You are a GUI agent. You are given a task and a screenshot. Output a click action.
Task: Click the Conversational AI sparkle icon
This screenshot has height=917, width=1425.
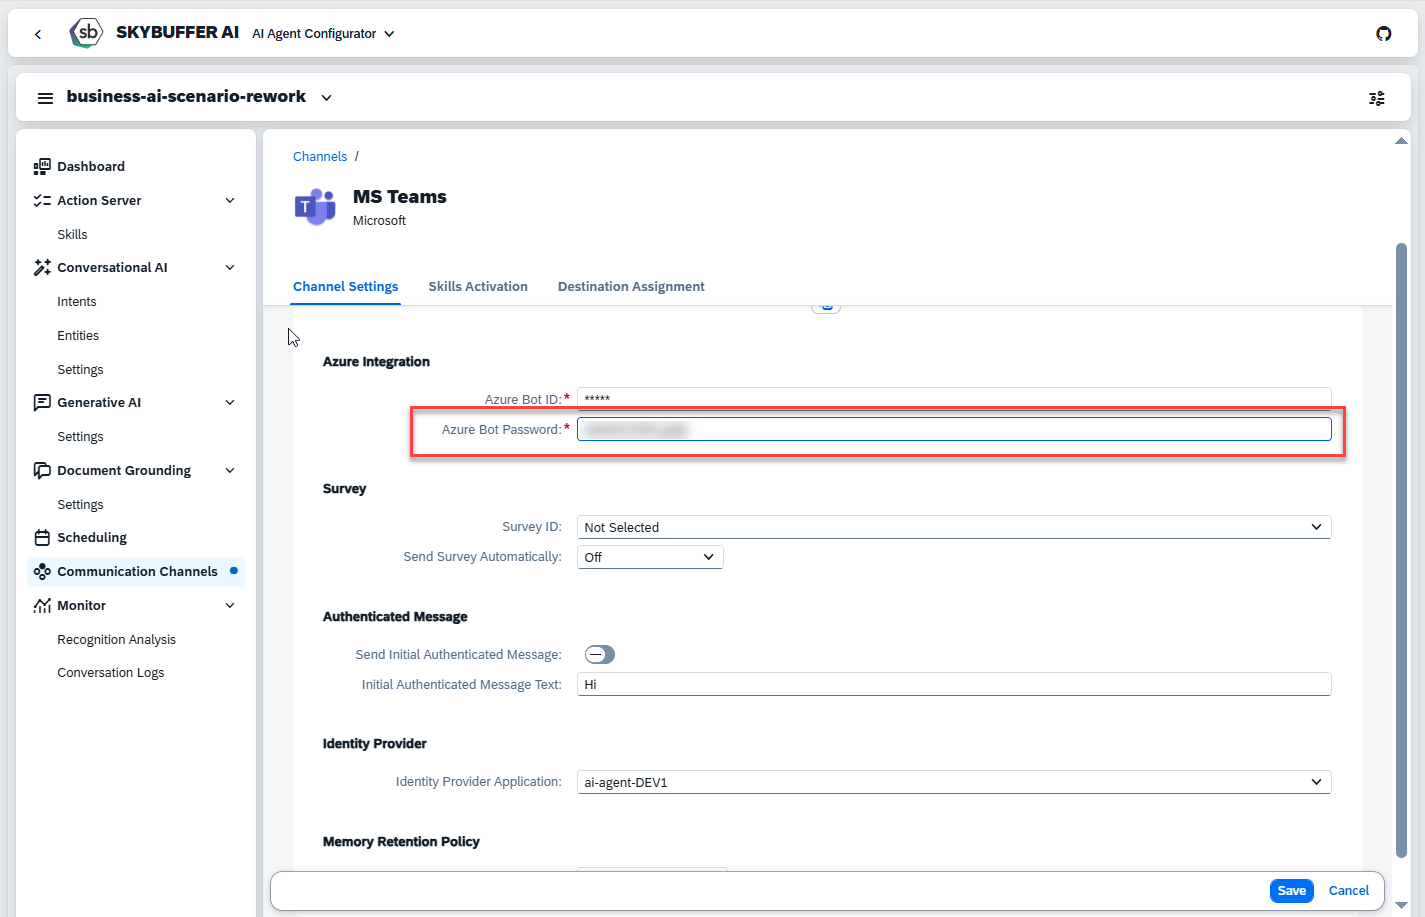[42, 267]
